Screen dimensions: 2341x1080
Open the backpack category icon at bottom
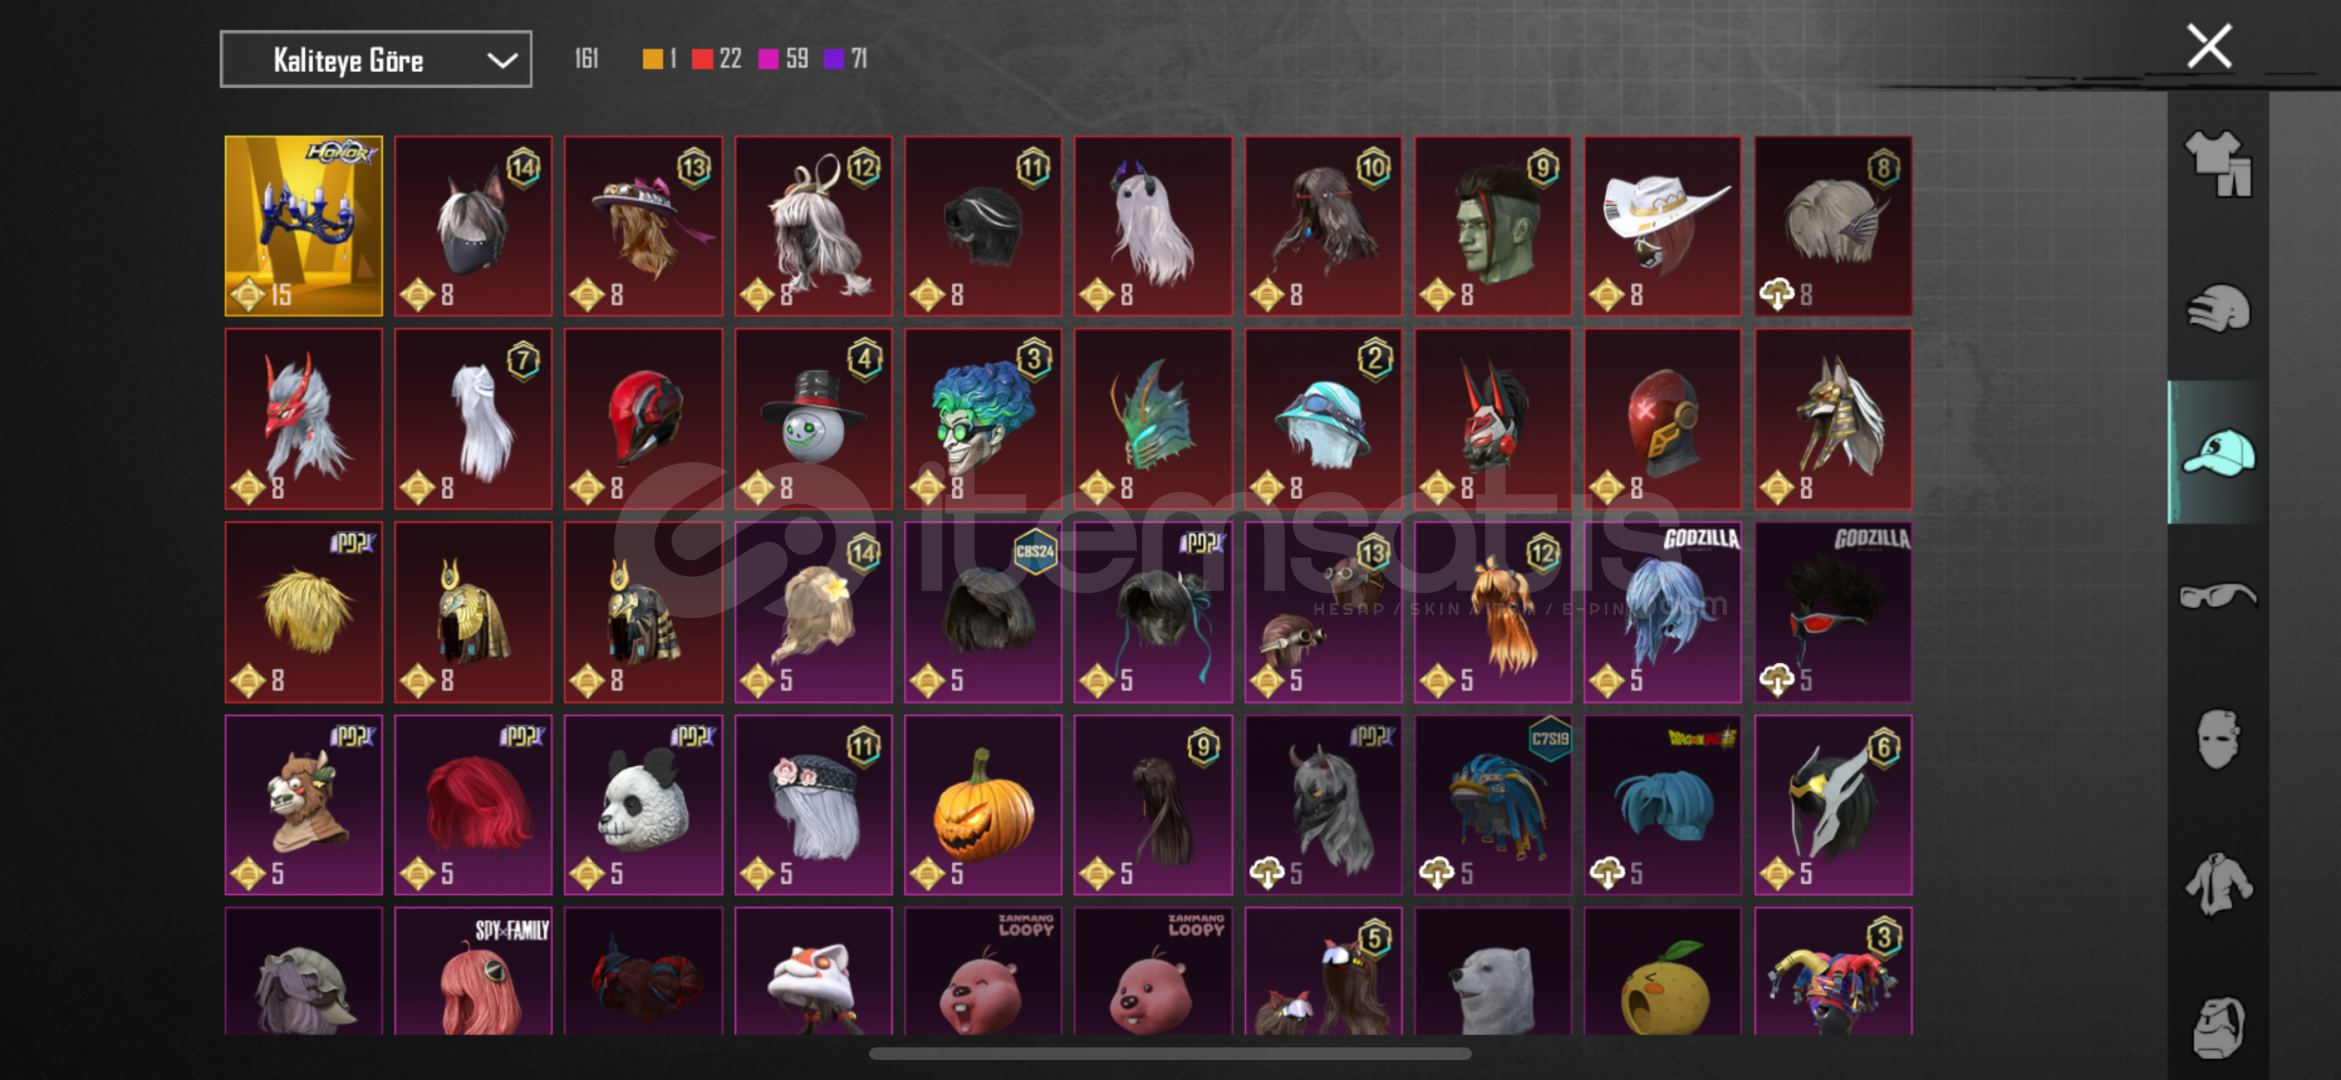[x=2218, y=1027]
